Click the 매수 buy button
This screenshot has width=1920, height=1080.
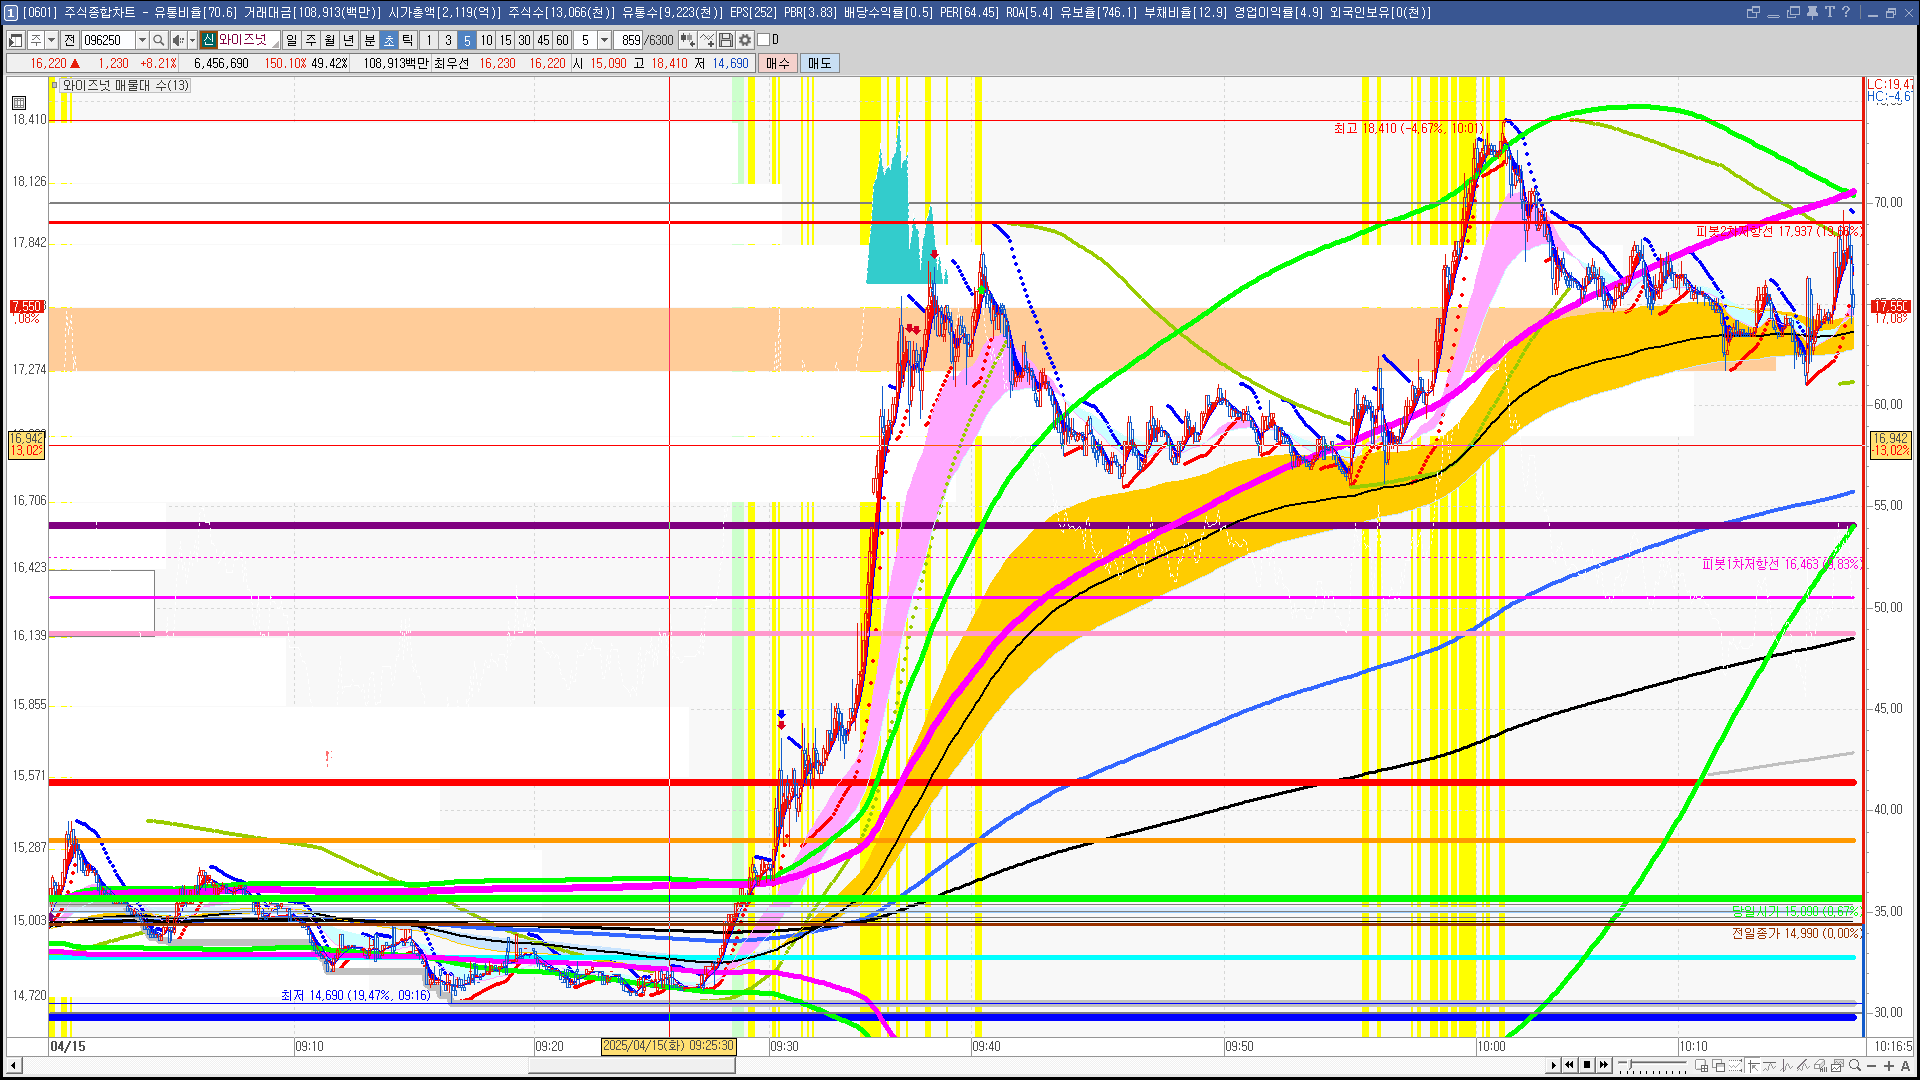click(778, 63)
